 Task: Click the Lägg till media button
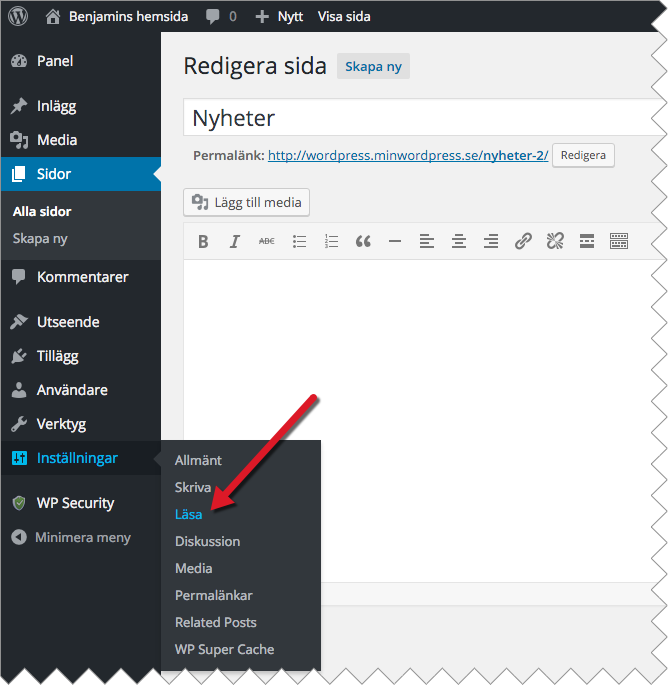coord(246,202)
